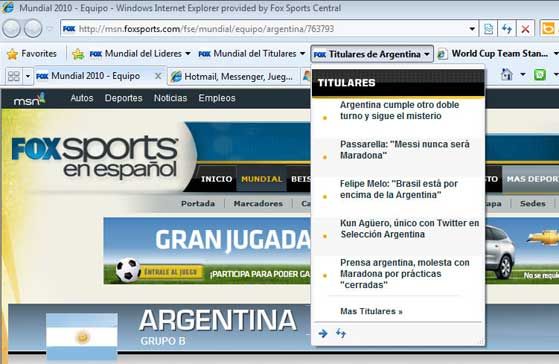Click the Home icon in the command bar
The image size is (559, 364).
tap(507, 75)
